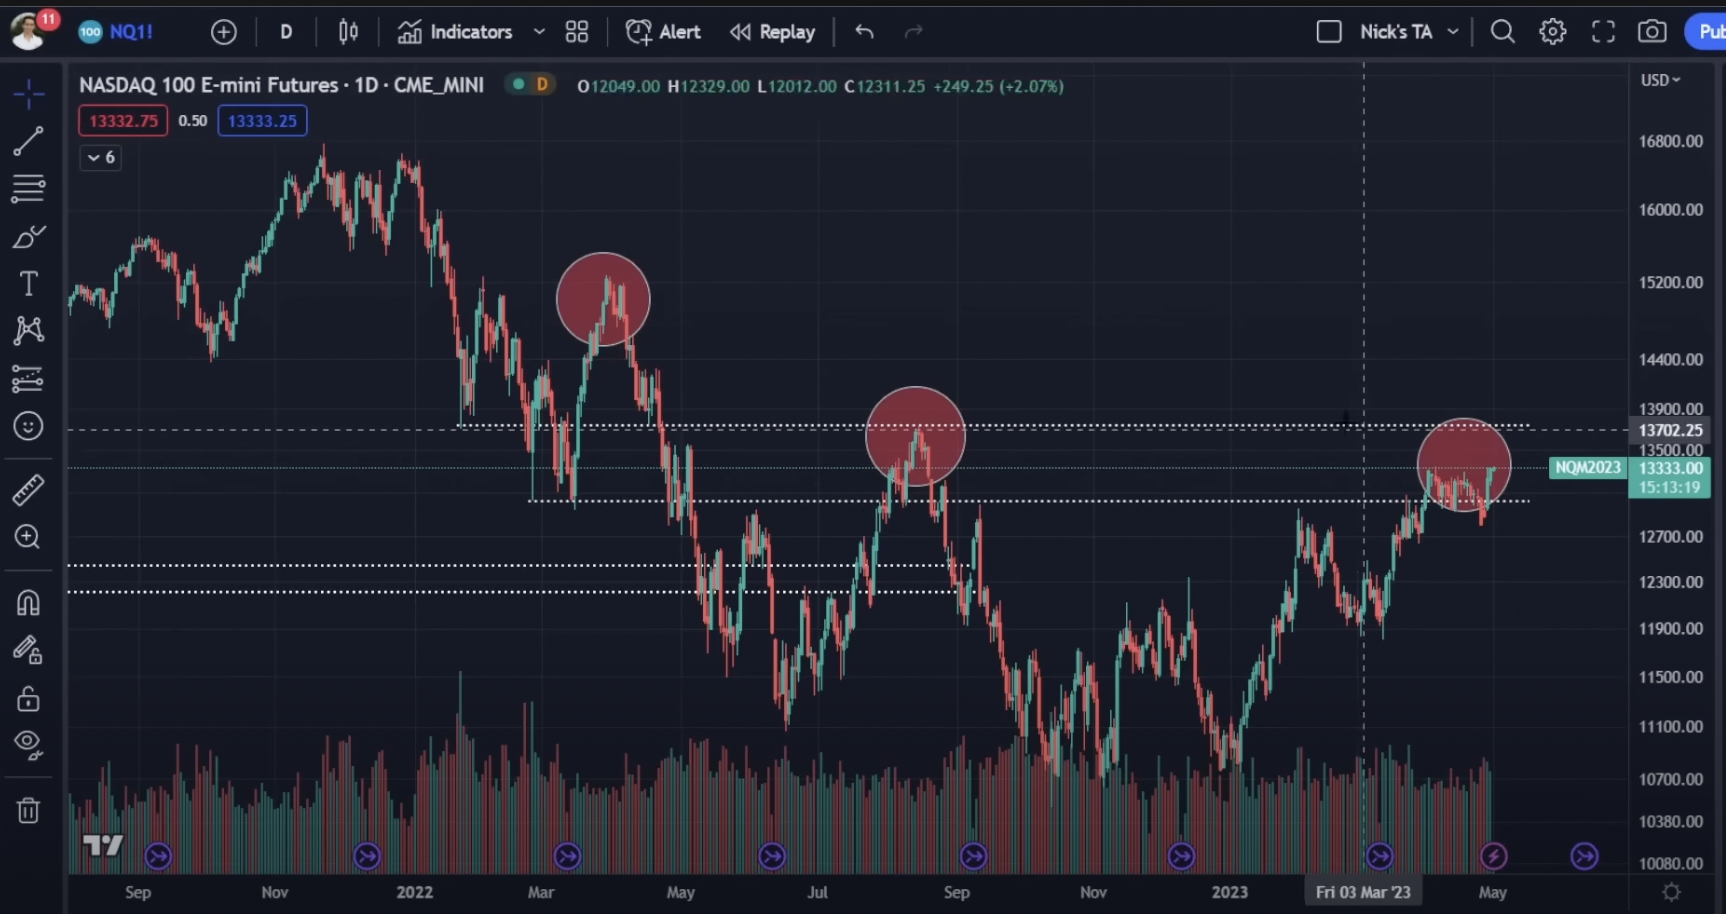Screen dimensions: 1726x914
Task: Expand the collapsed indicators legend showing 6
Action: pos(100,157)
